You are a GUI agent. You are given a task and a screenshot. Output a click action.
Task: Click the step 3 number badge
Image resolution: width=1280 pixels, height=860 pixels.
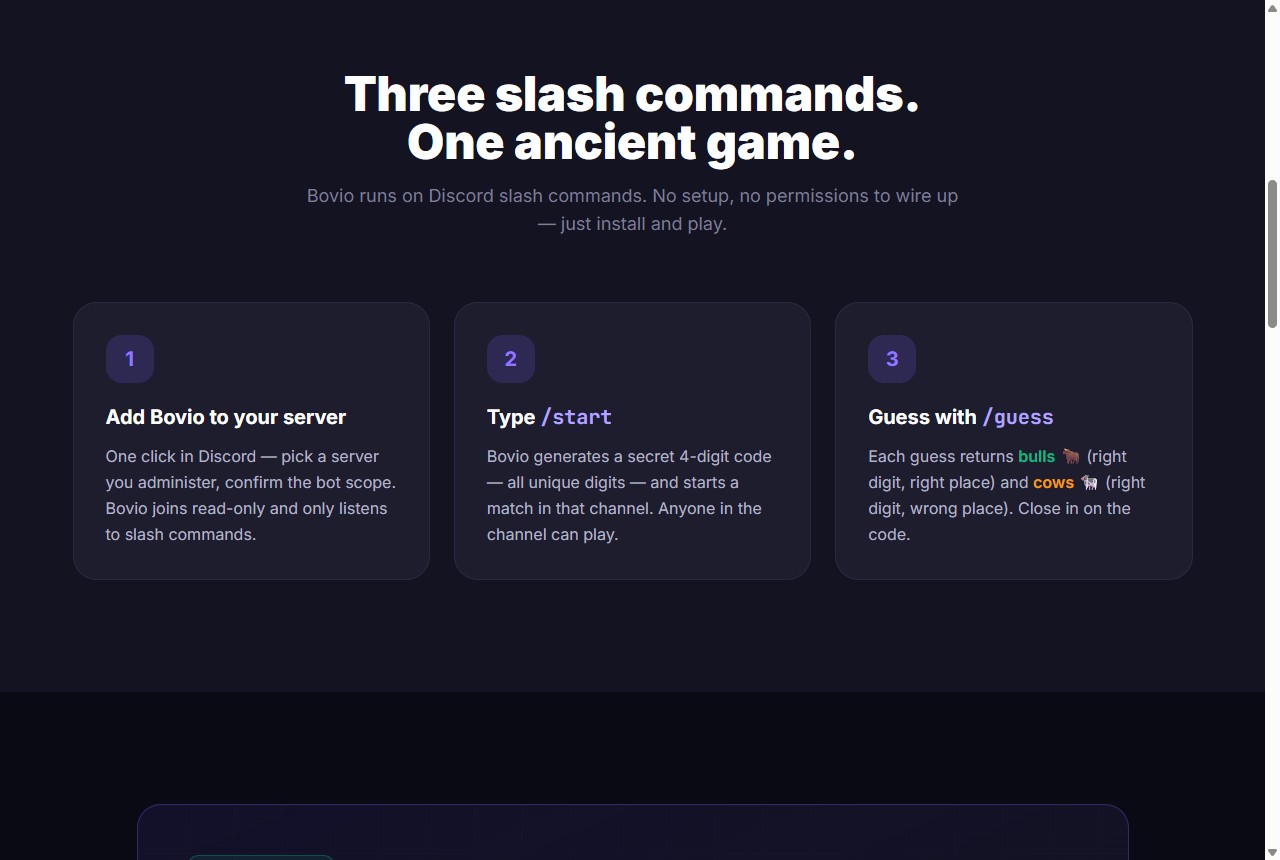click(x=892, y=359)
